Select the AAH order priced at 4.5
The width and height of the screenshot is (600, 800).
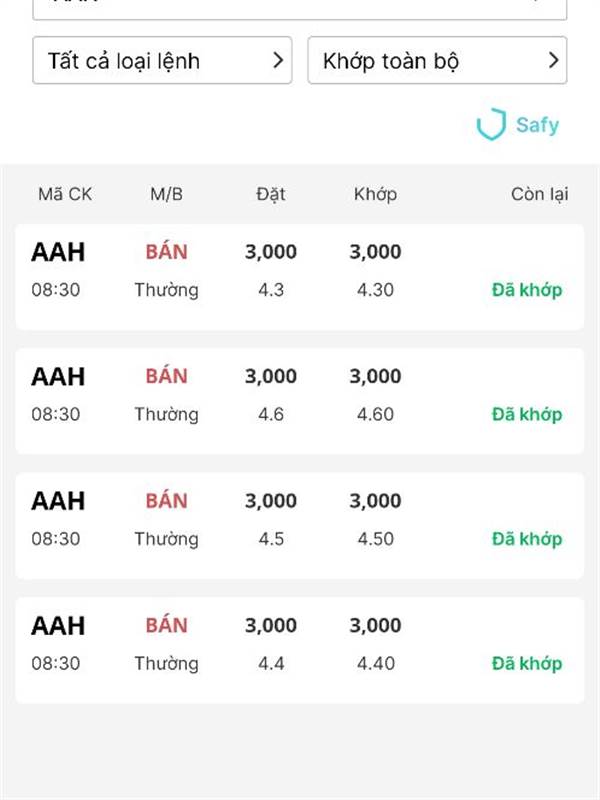point(300,526)
